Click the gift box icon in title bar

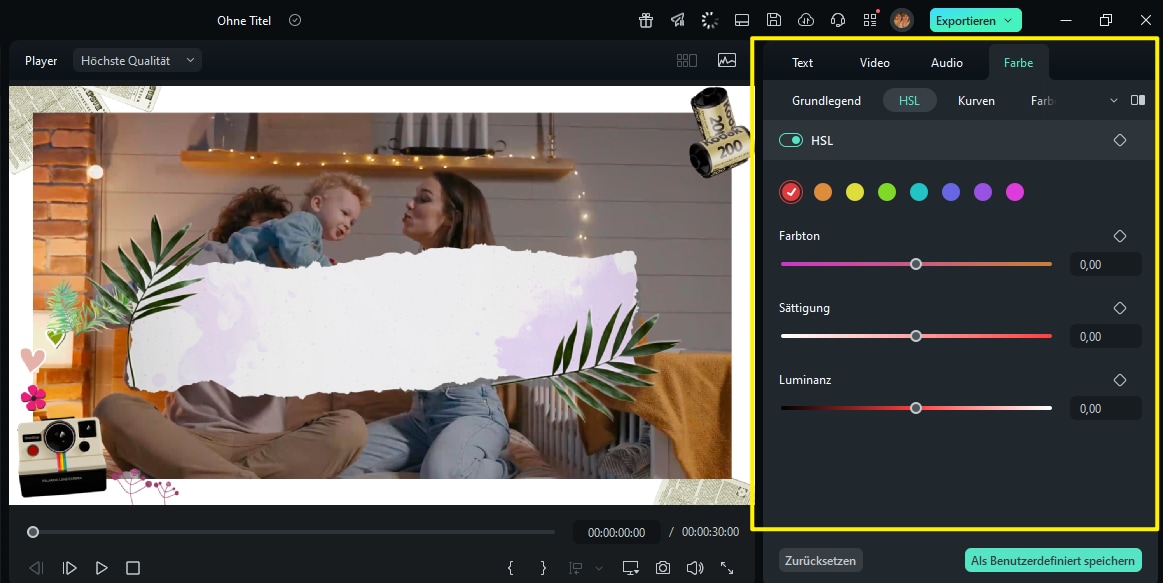(646, 20)
